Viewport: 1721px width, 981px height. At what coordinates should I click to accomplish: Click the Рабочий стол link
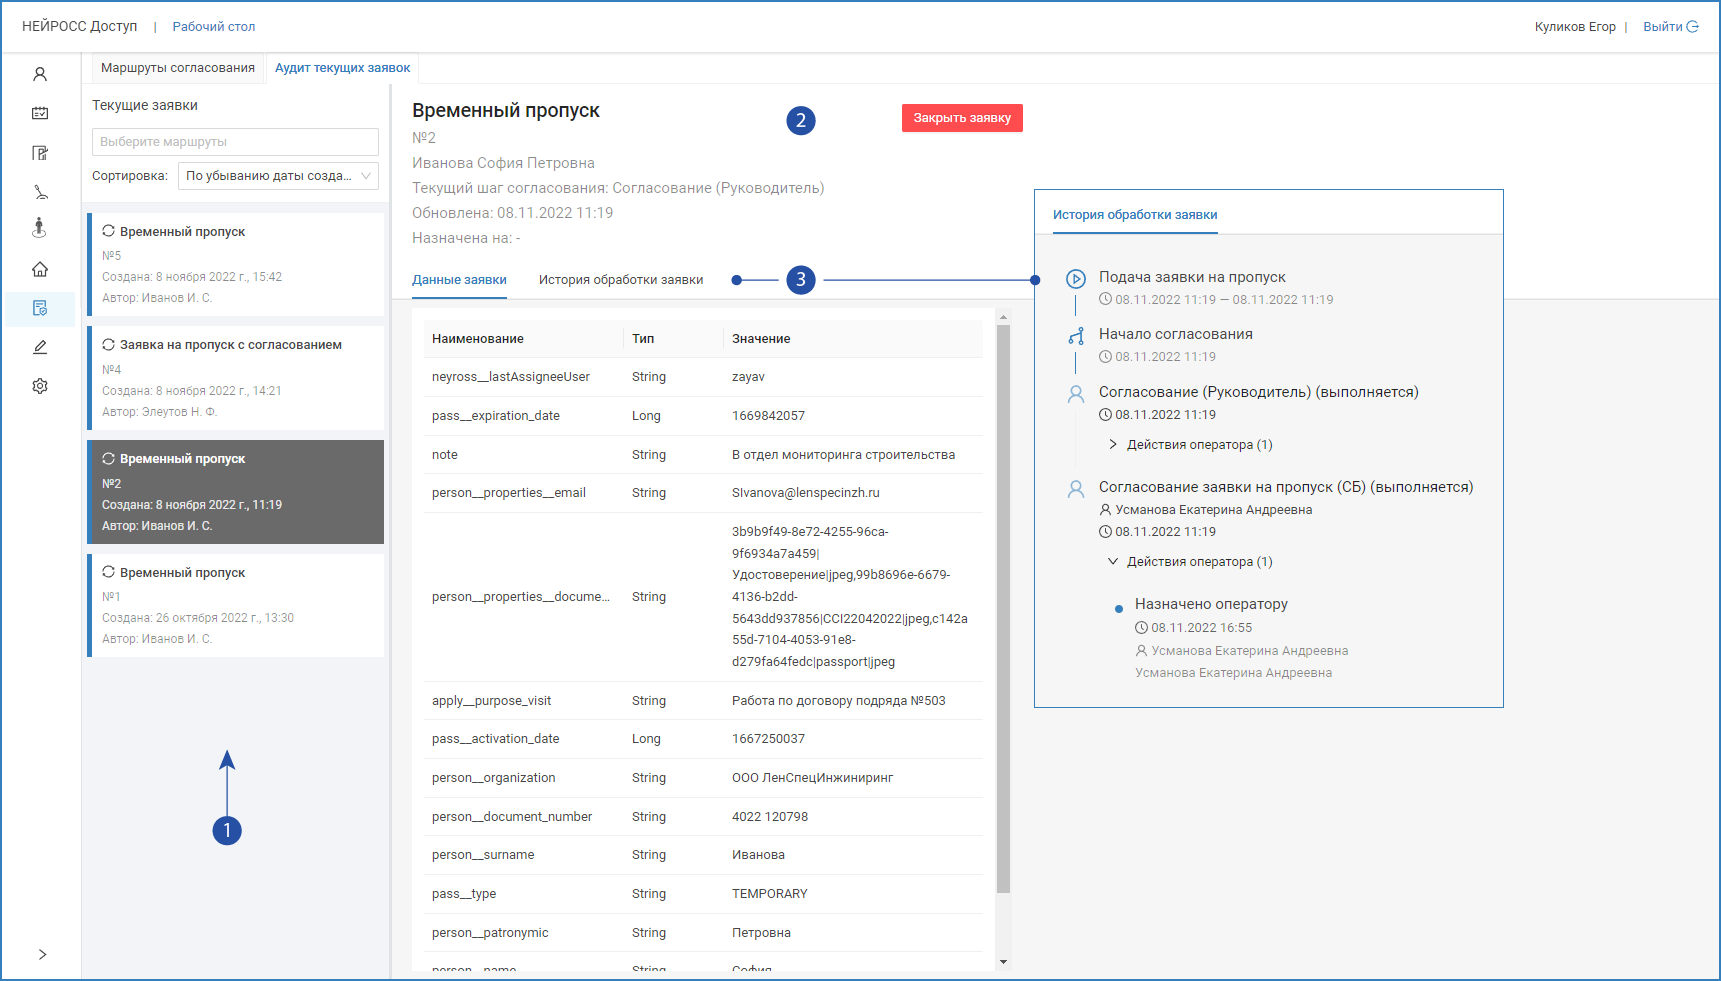click(213, 27)
